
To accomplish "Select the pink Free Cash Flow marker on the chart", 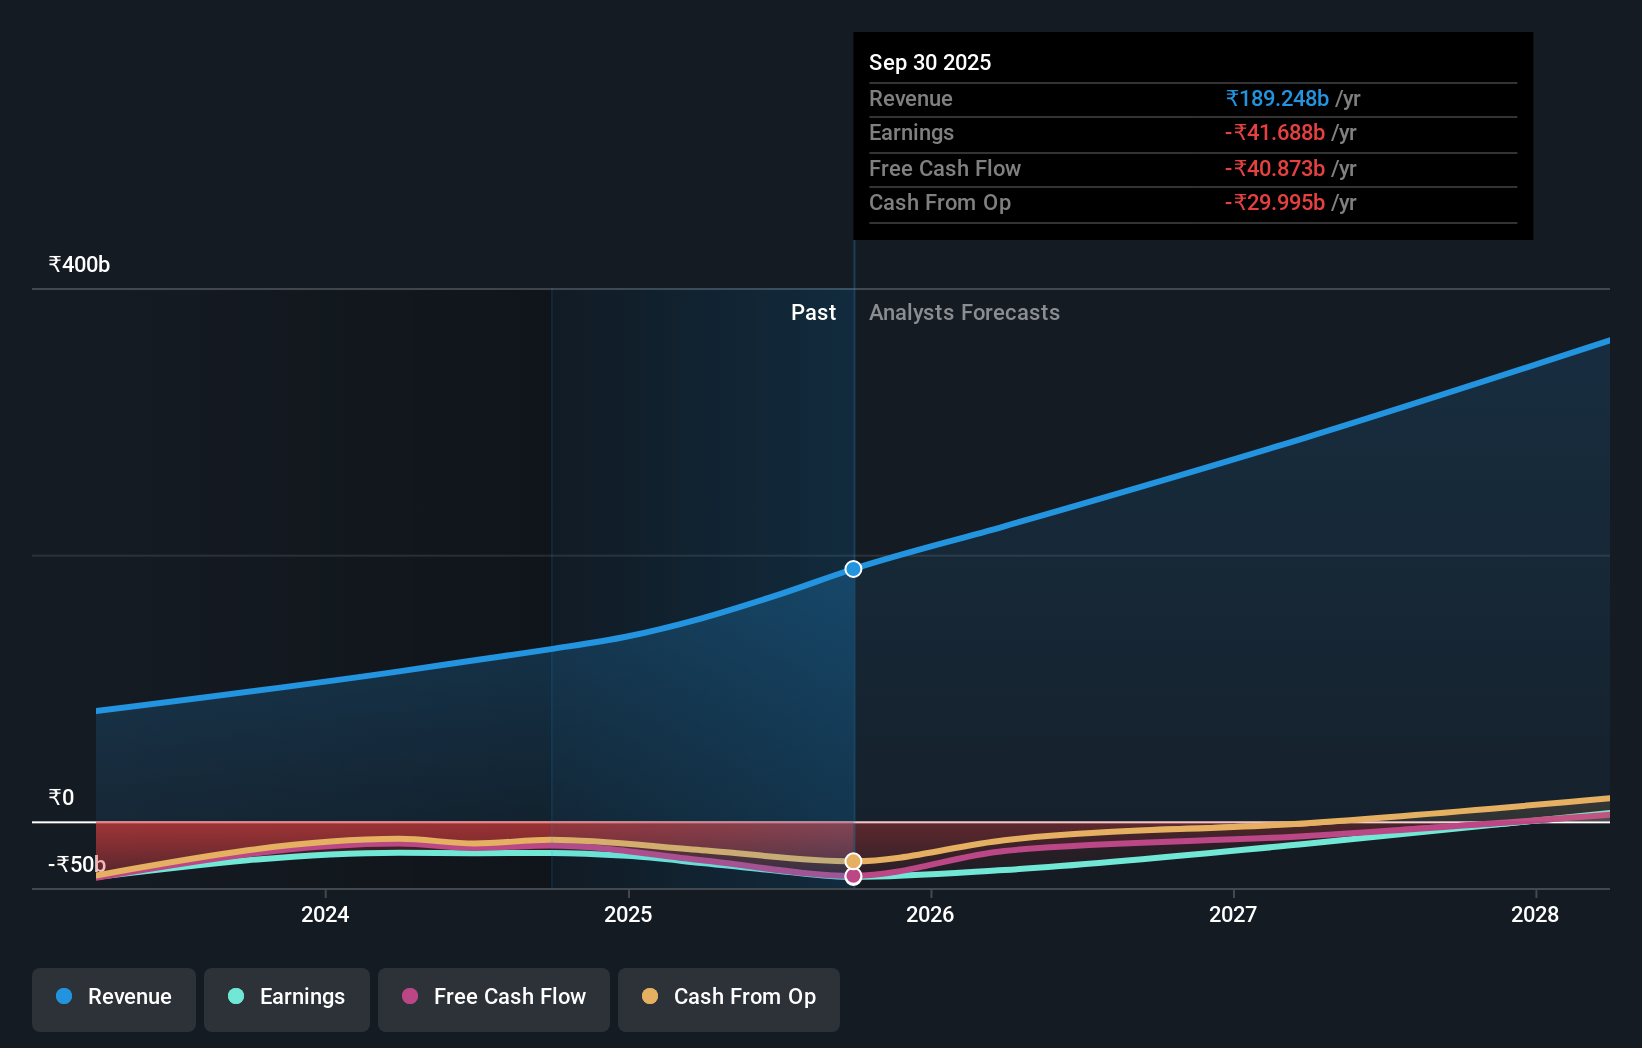I will 853,876.
